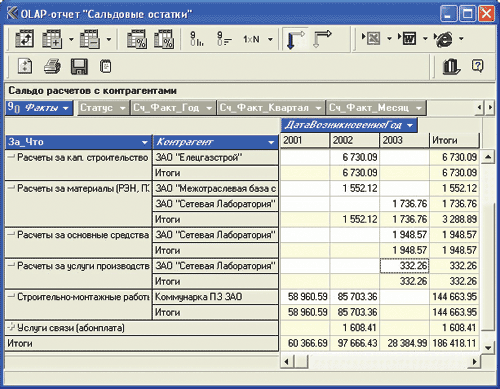Collapse Расчеты за услуги производств row
The width and height of the screenshot is (500, 389).
[x=11, y=266]
